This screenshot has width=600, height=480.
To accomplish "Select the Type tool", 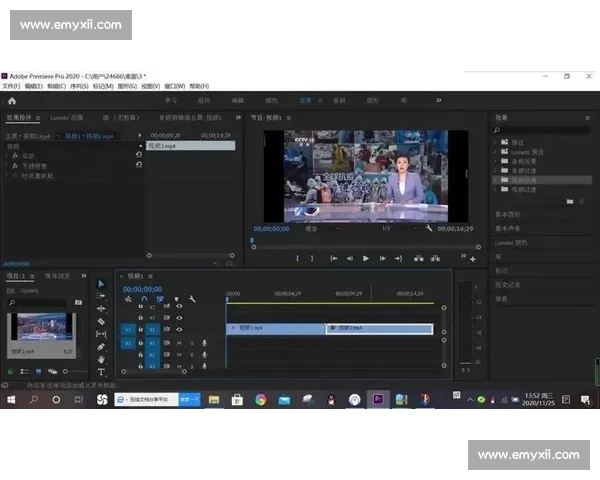I will click(101, 372).
